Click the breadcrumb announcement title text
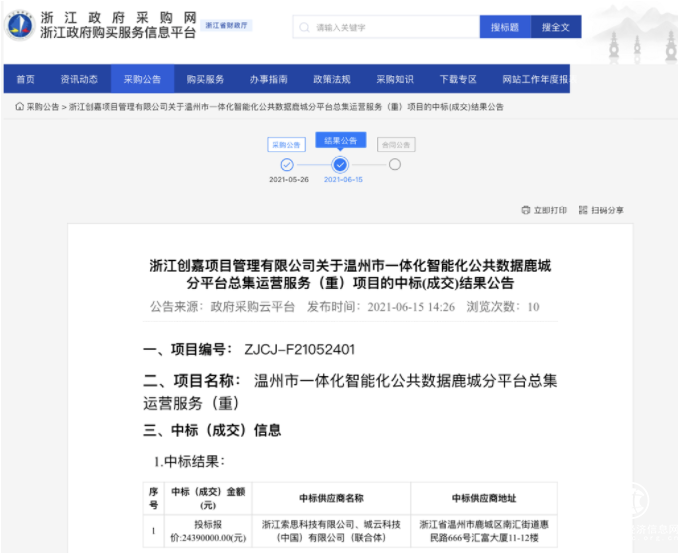This screenshot has width=683, height=553. click(x=286, y=107)
